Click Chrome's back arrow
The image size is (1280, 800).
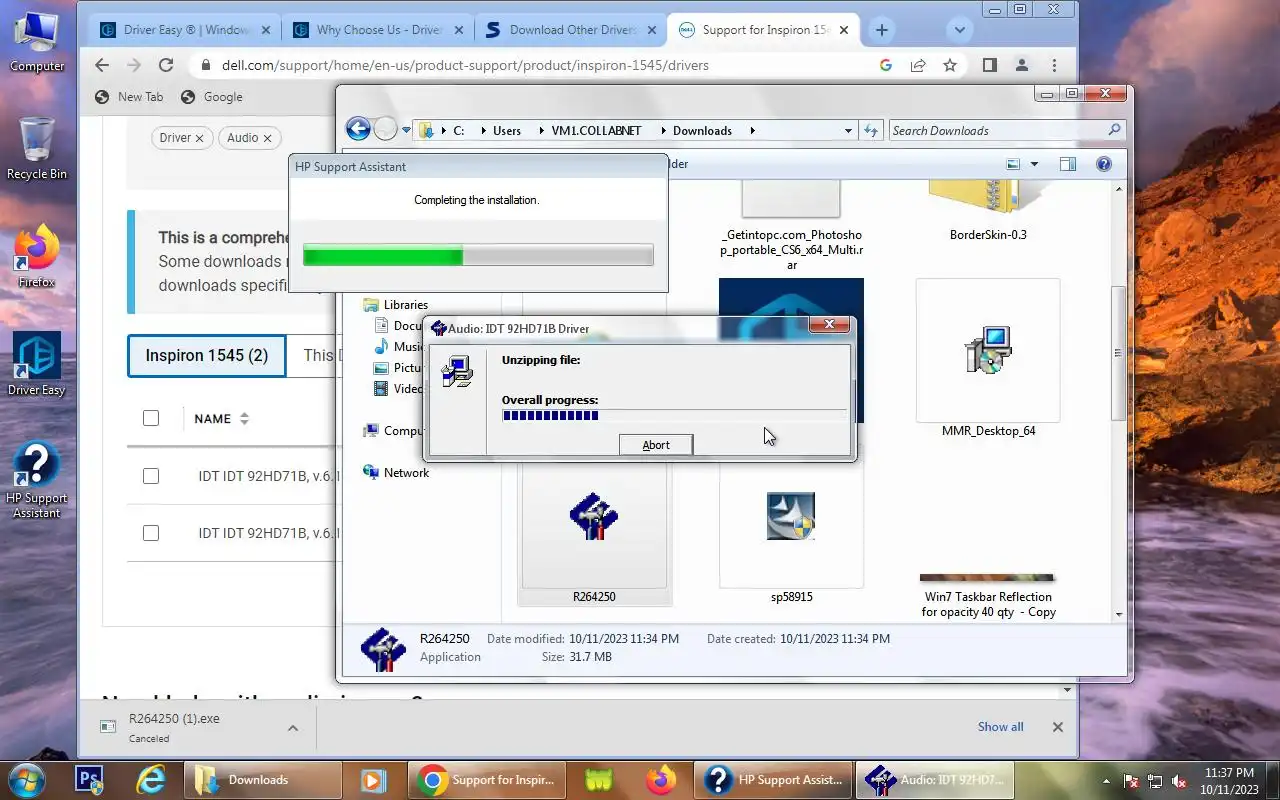[x=102, y=65]
